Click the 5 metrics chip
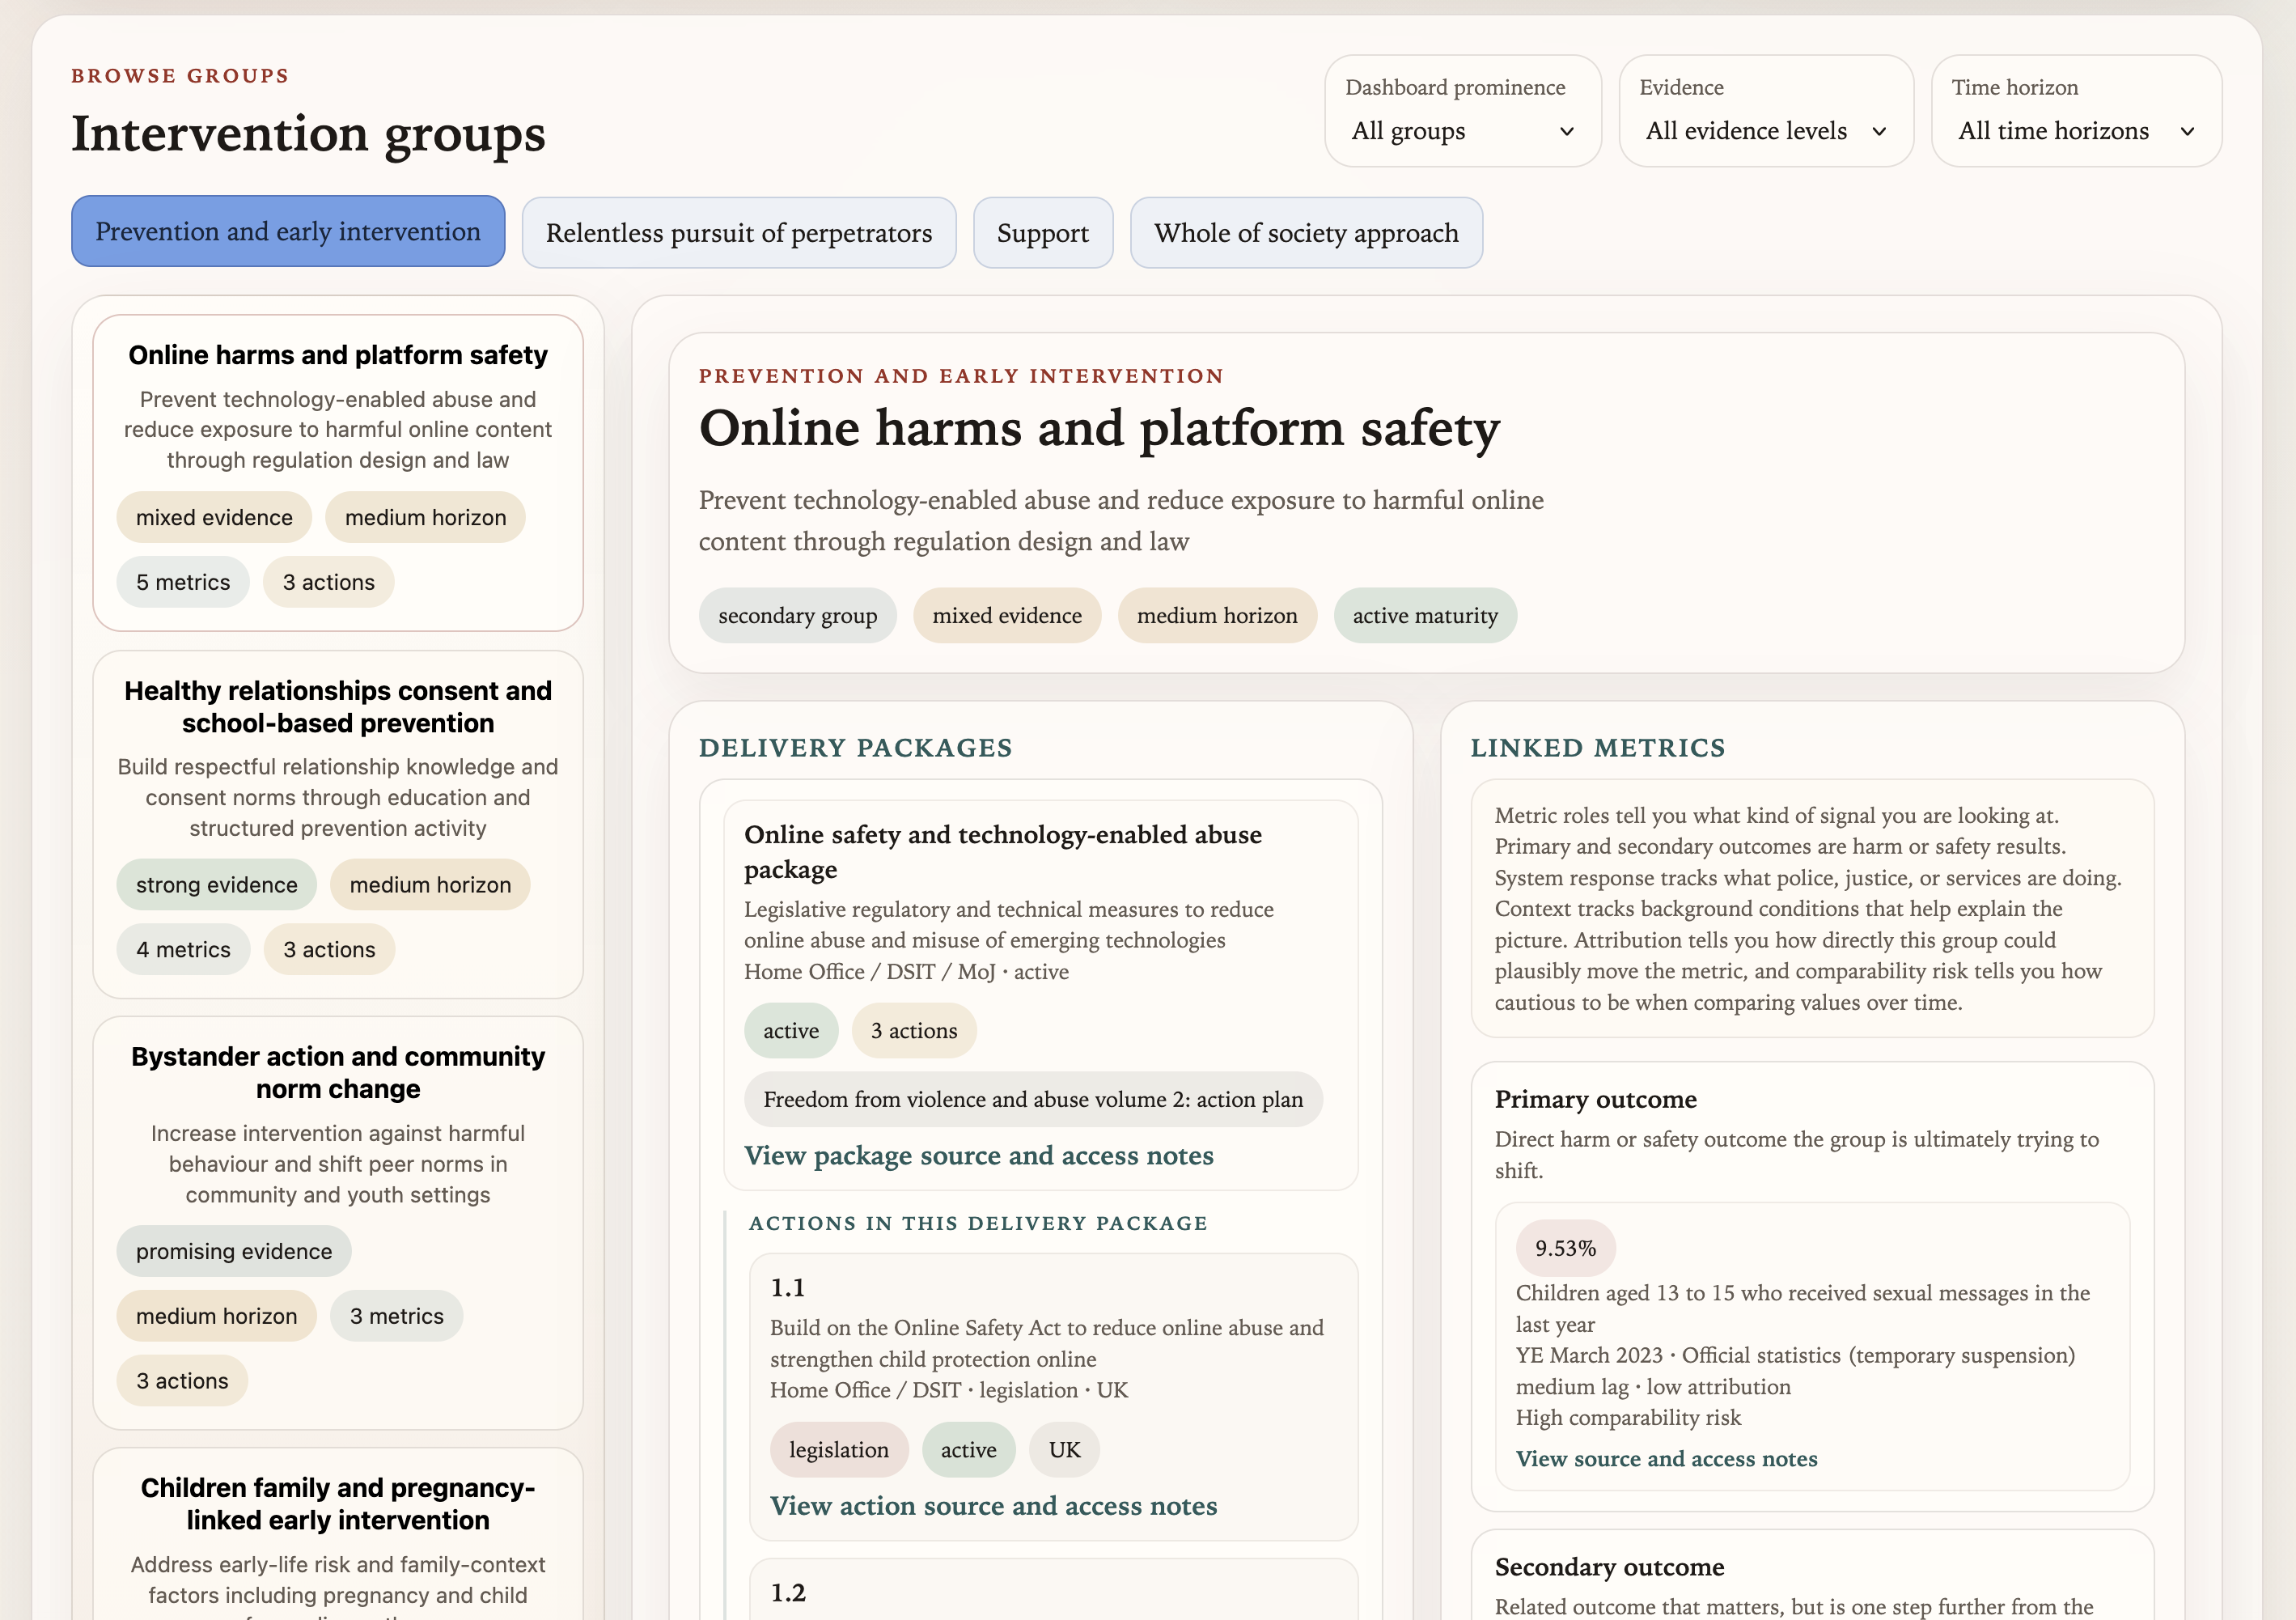Image resolution: width=2296 pixels, height=1620 pixels. 183,582
